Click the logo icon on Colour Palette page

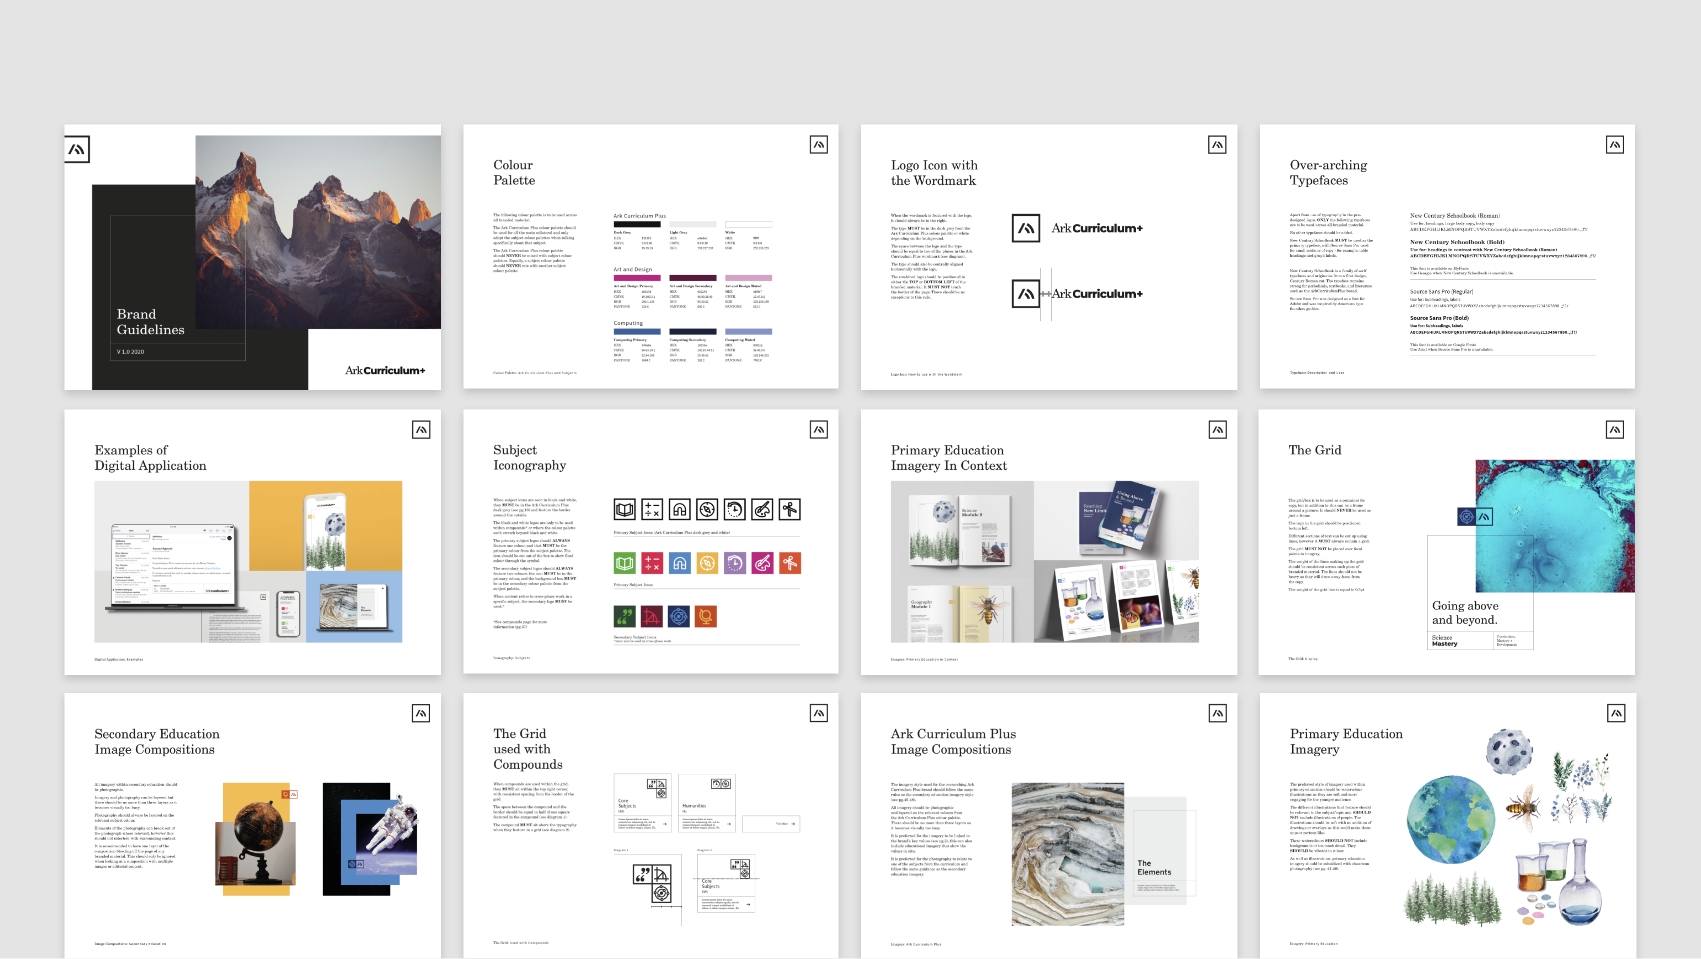pyautogui.click(x=819, y=145)
